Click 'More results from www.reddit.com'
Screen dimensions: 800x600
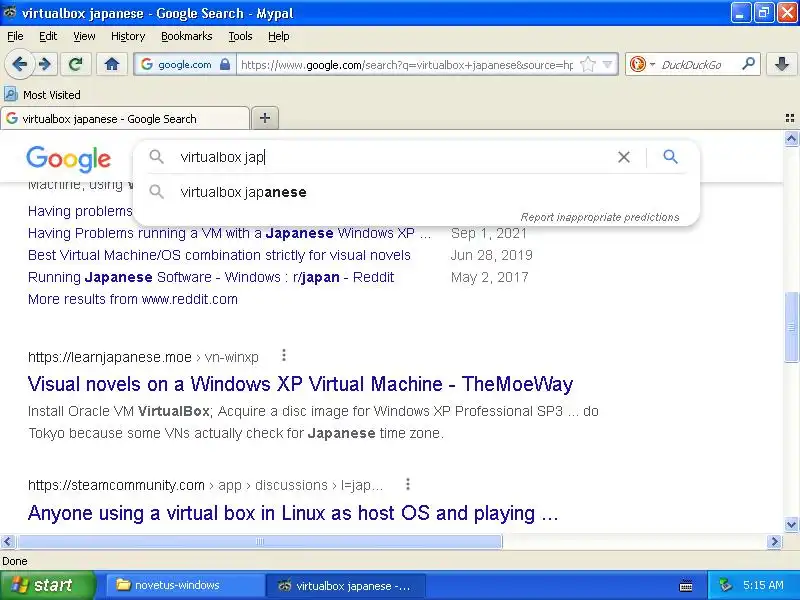point(133,299)
